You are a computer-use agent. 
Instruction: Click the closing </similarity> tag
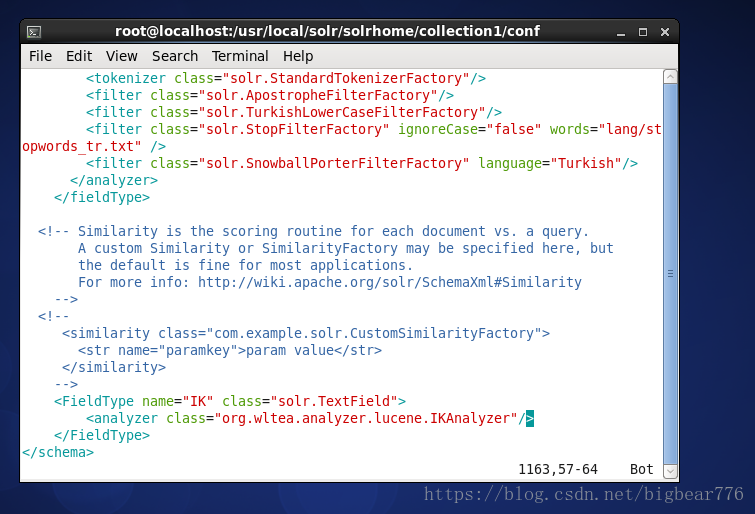[114, 367]
